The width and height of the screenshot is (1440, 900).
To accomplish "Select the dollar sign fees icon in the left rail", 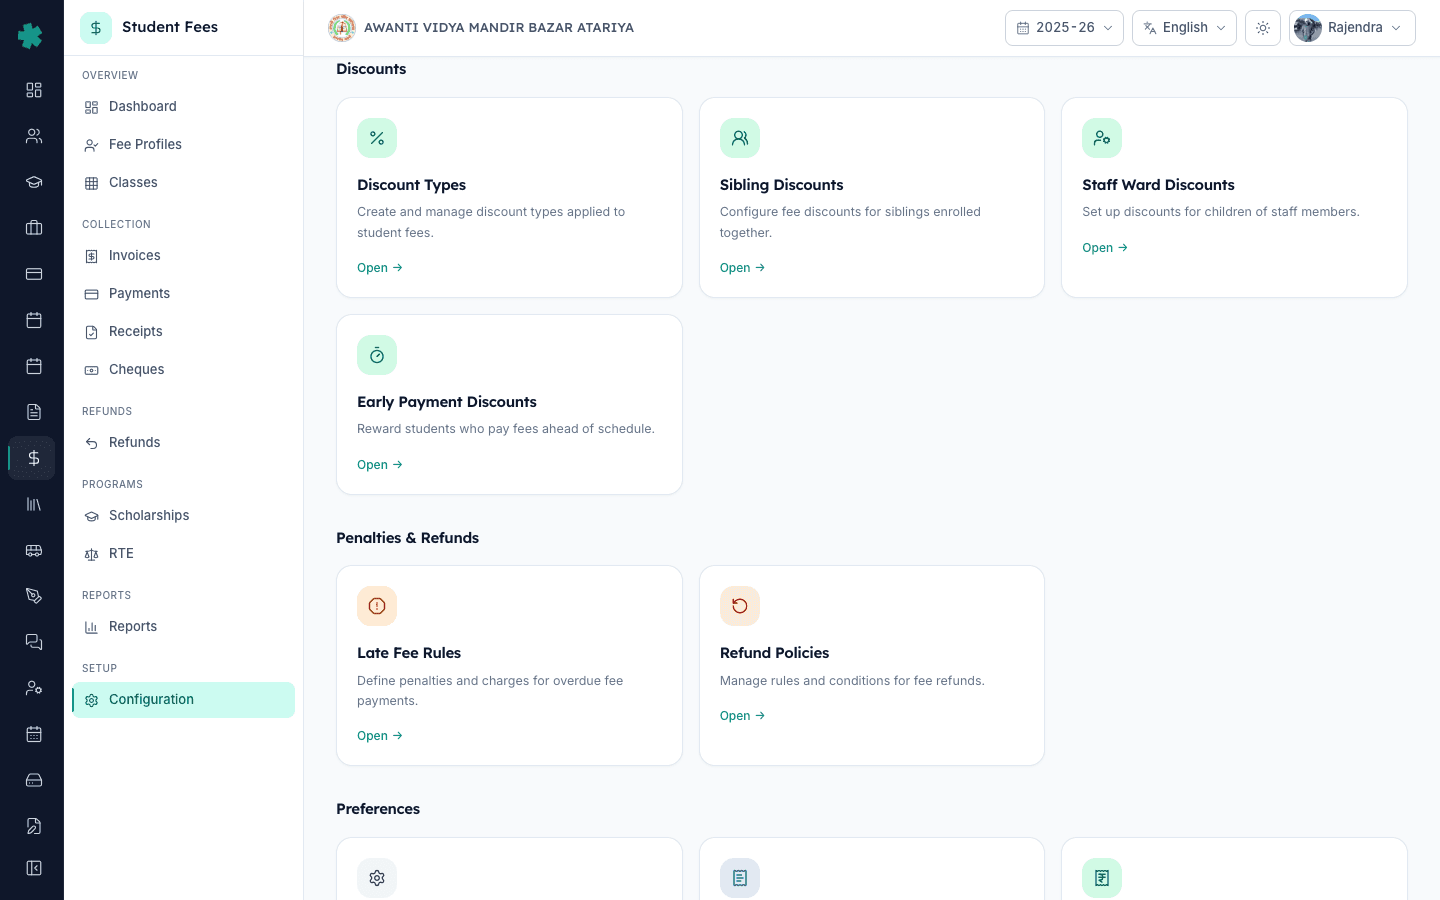I will (x=34, y=458).
